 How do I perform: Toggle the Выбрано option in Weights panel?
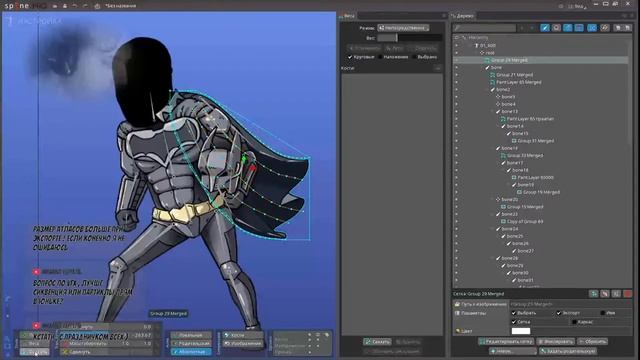(414, 57)
